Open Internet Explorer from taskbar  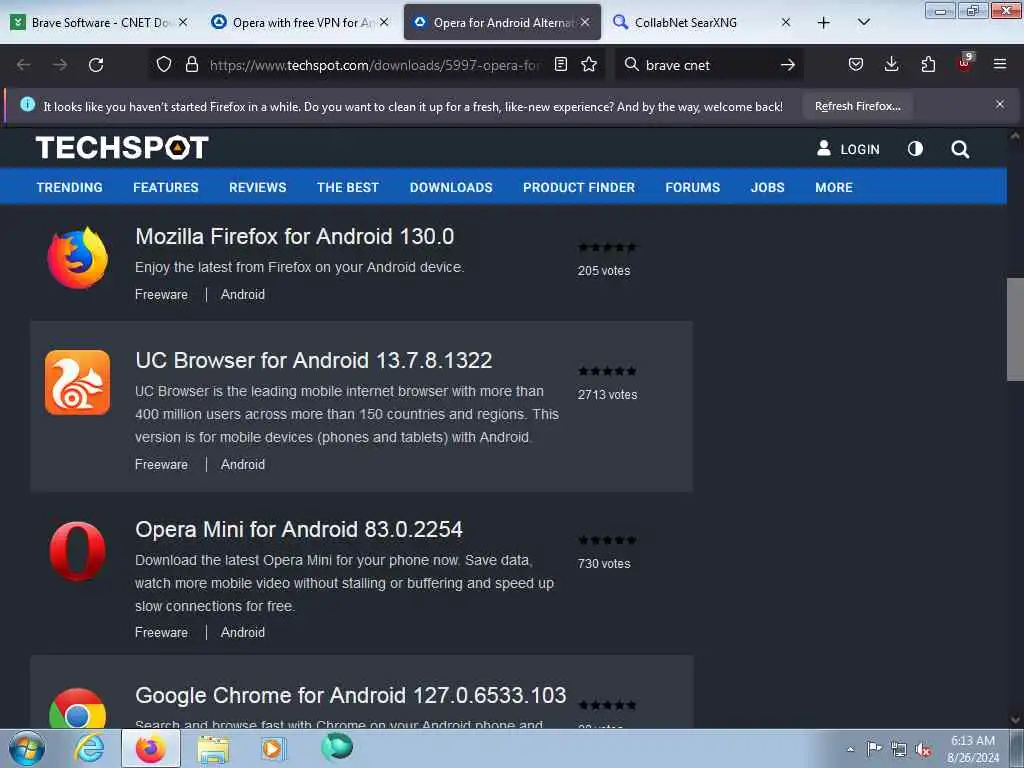(89, 748)
